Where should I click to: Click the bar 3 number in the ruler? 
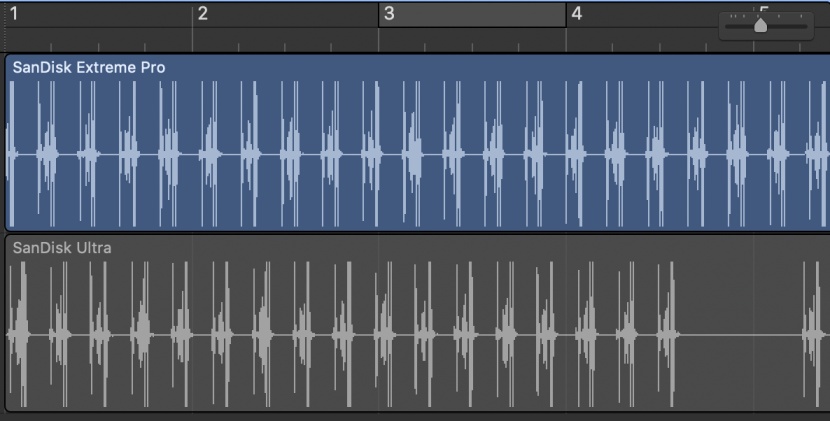(389, 14)
